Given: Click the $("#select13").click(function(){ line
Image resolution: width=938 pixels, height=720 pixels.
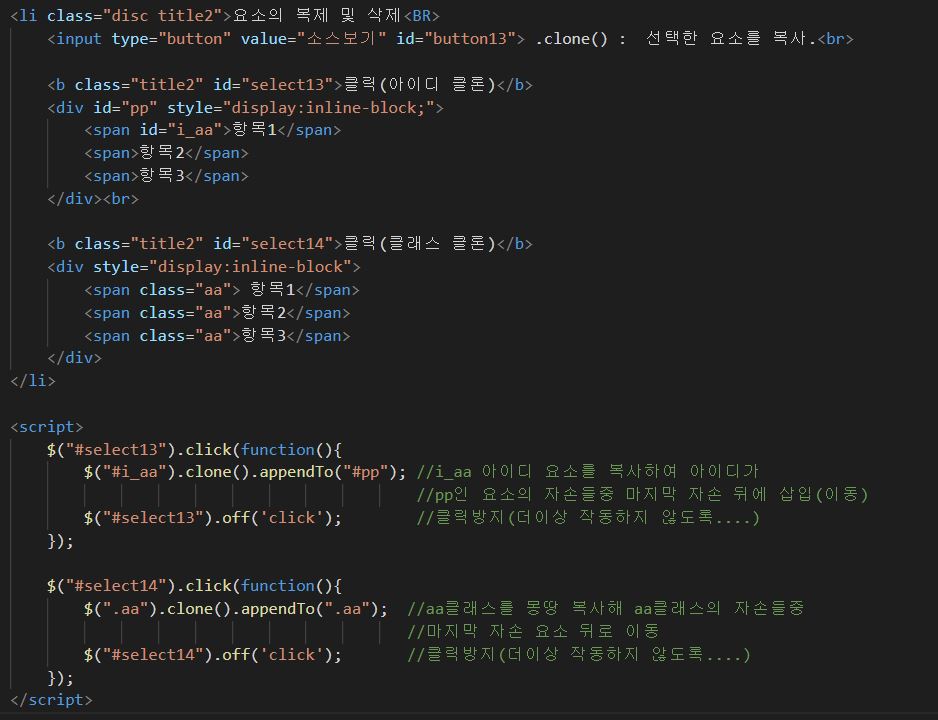Looking at the screenshot, I should point(194,450).
